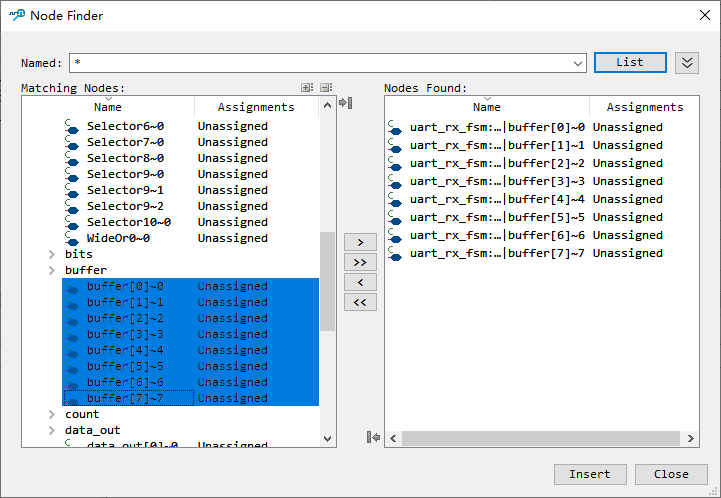Click Unassigned cell for uart_rx_fsm buffer[3]~3

point(627,181)
